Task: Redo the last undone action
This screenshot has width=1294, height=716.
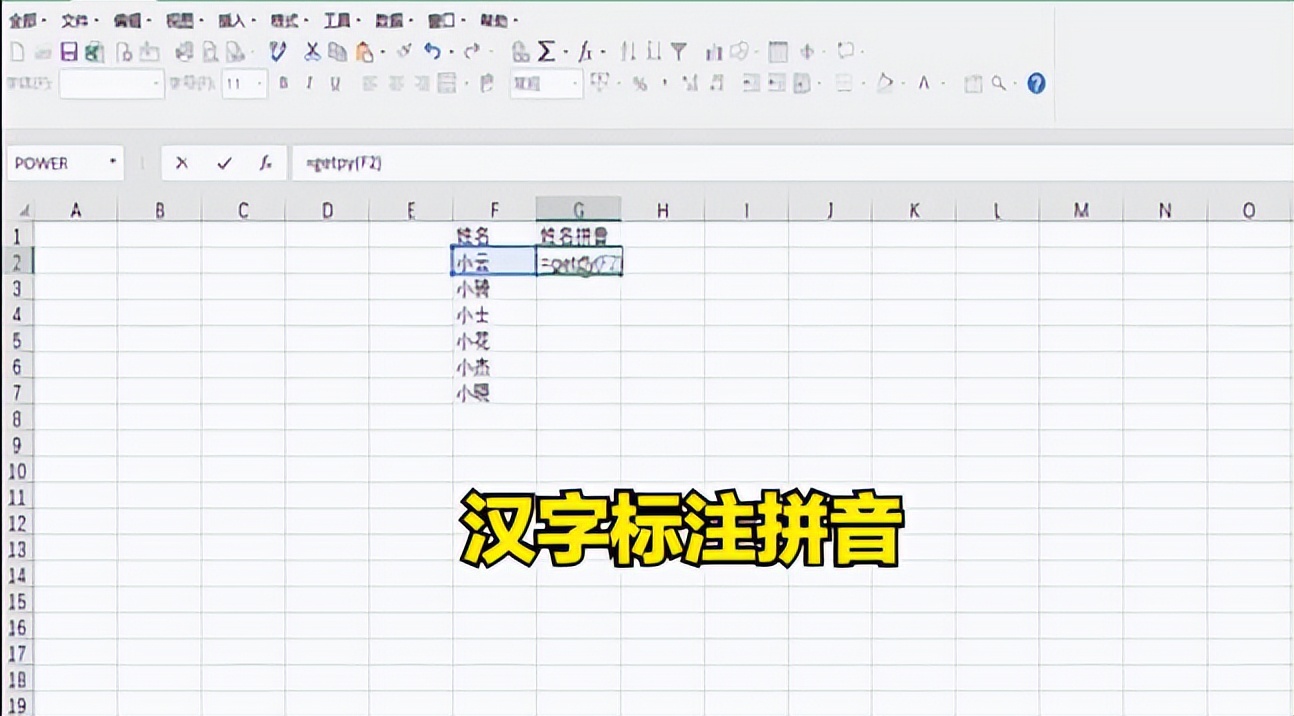Action: click(471, 52)
